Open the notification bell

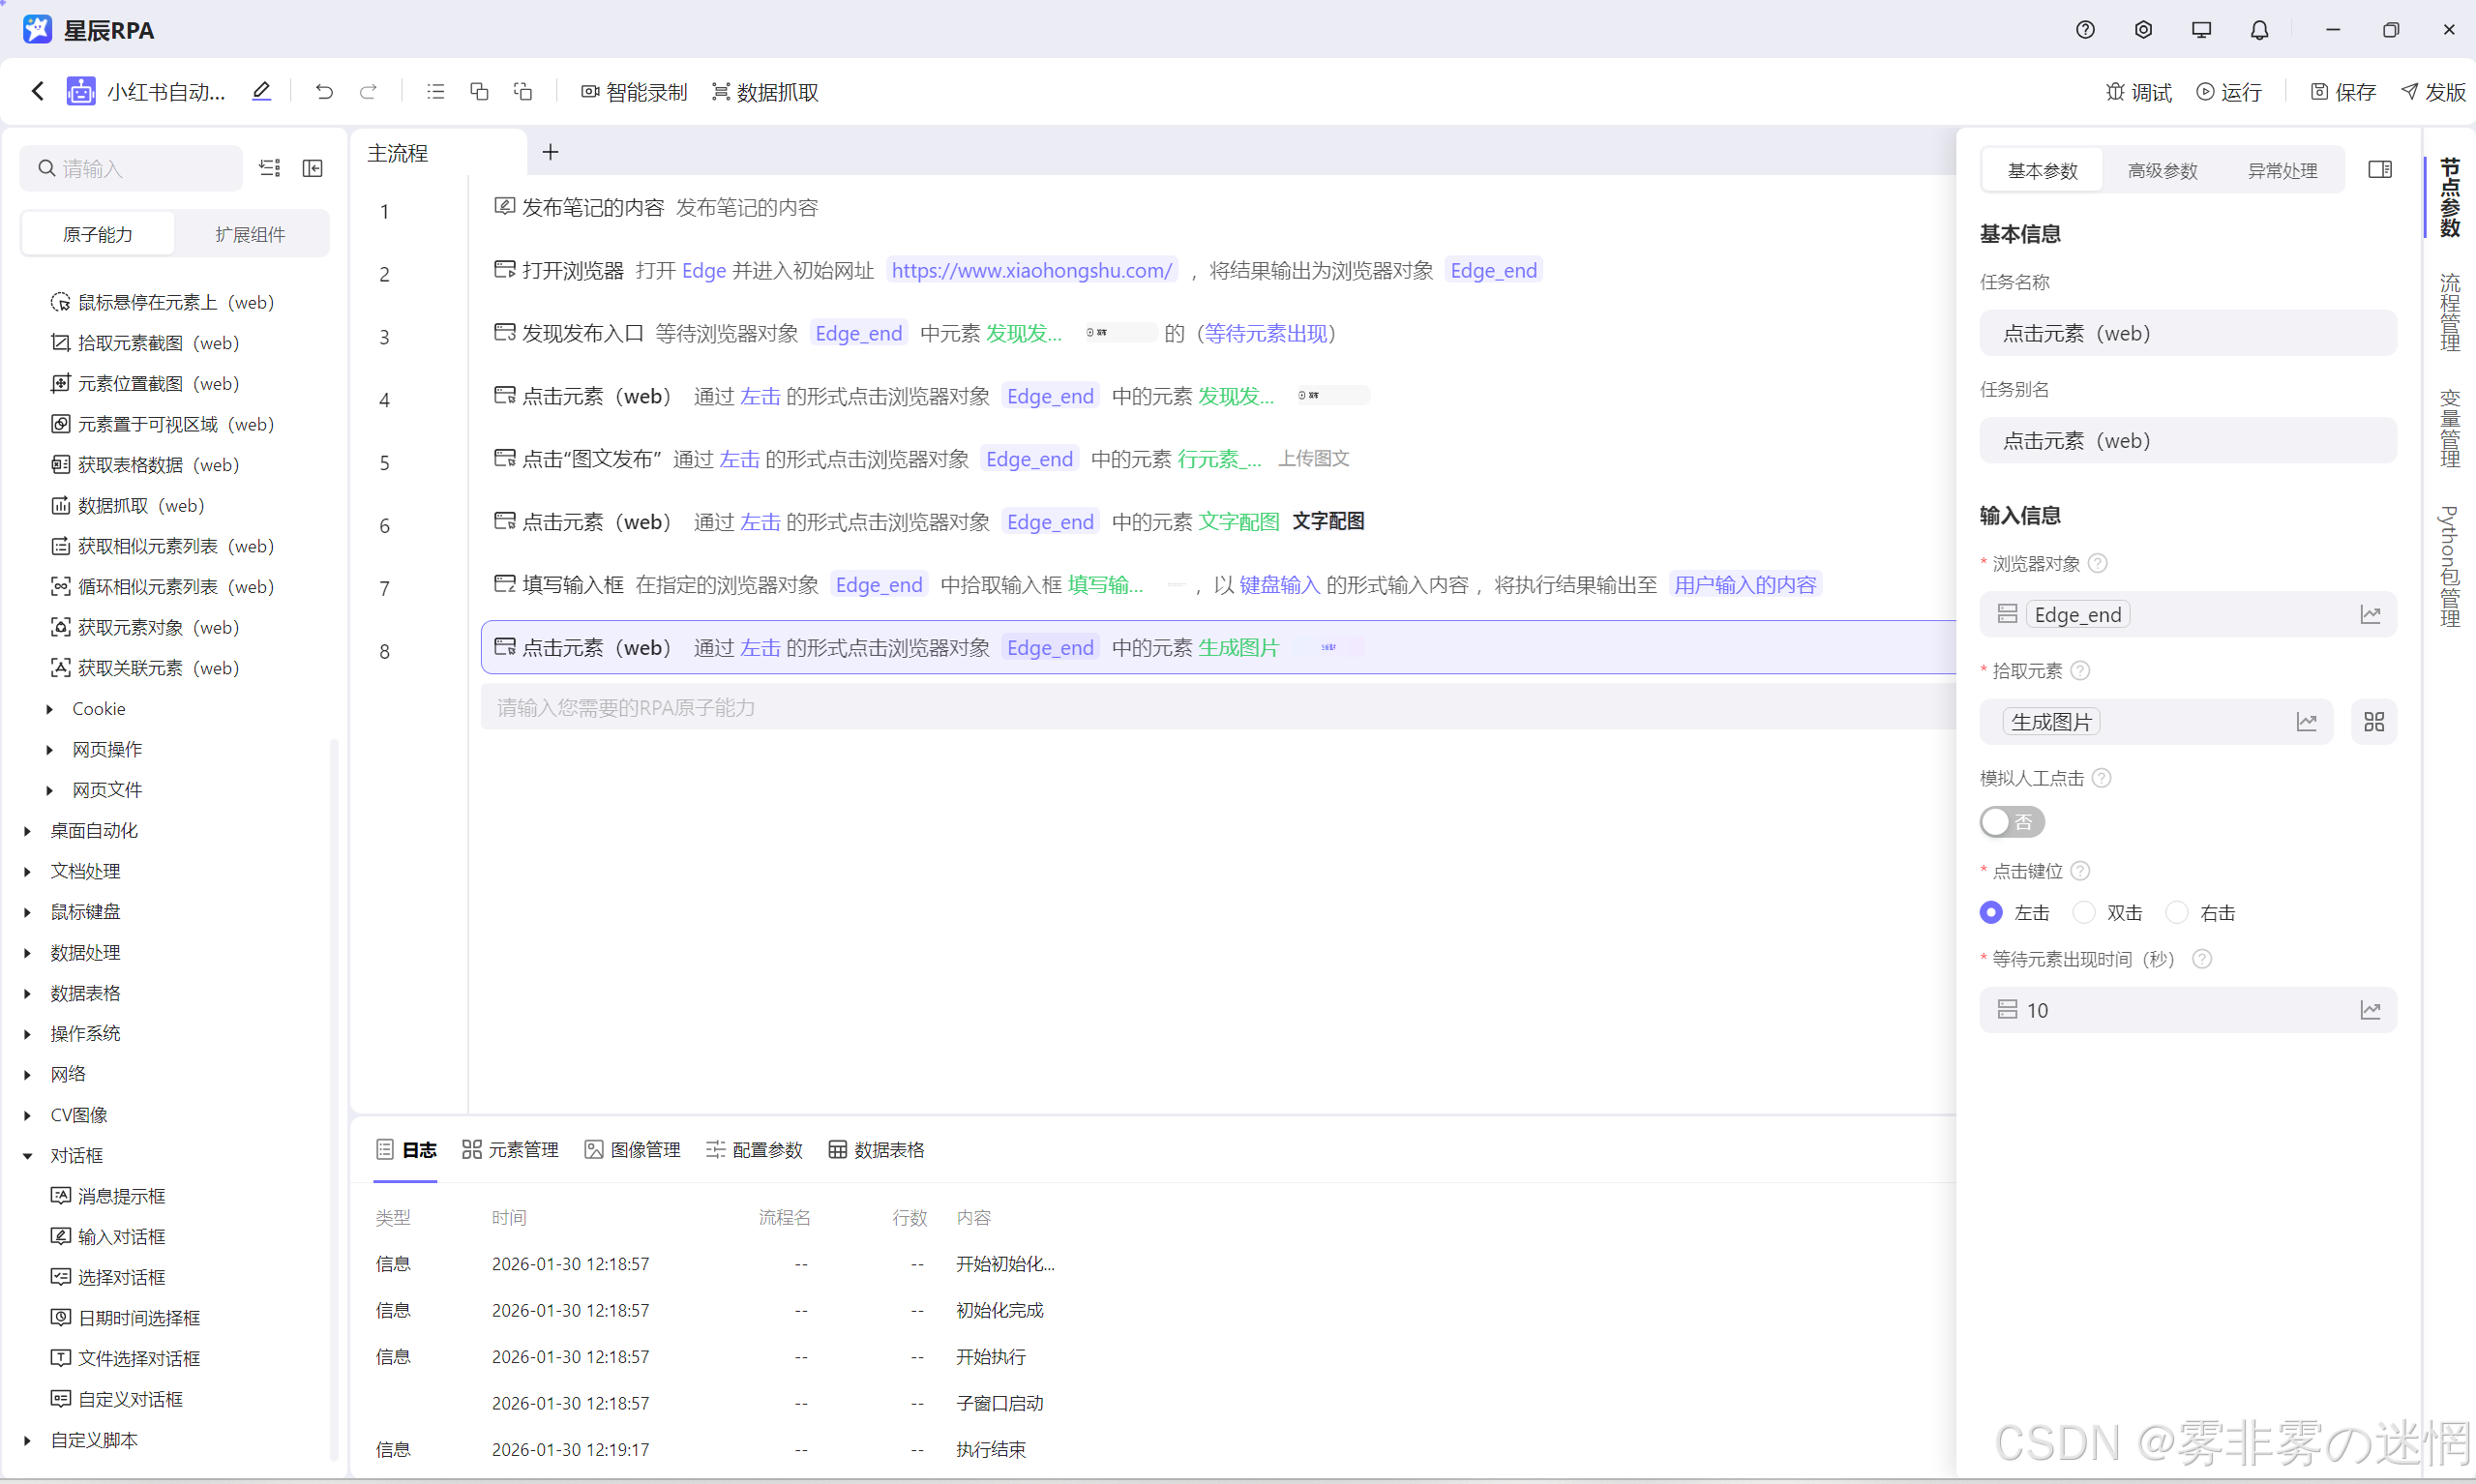[2259, 30]
